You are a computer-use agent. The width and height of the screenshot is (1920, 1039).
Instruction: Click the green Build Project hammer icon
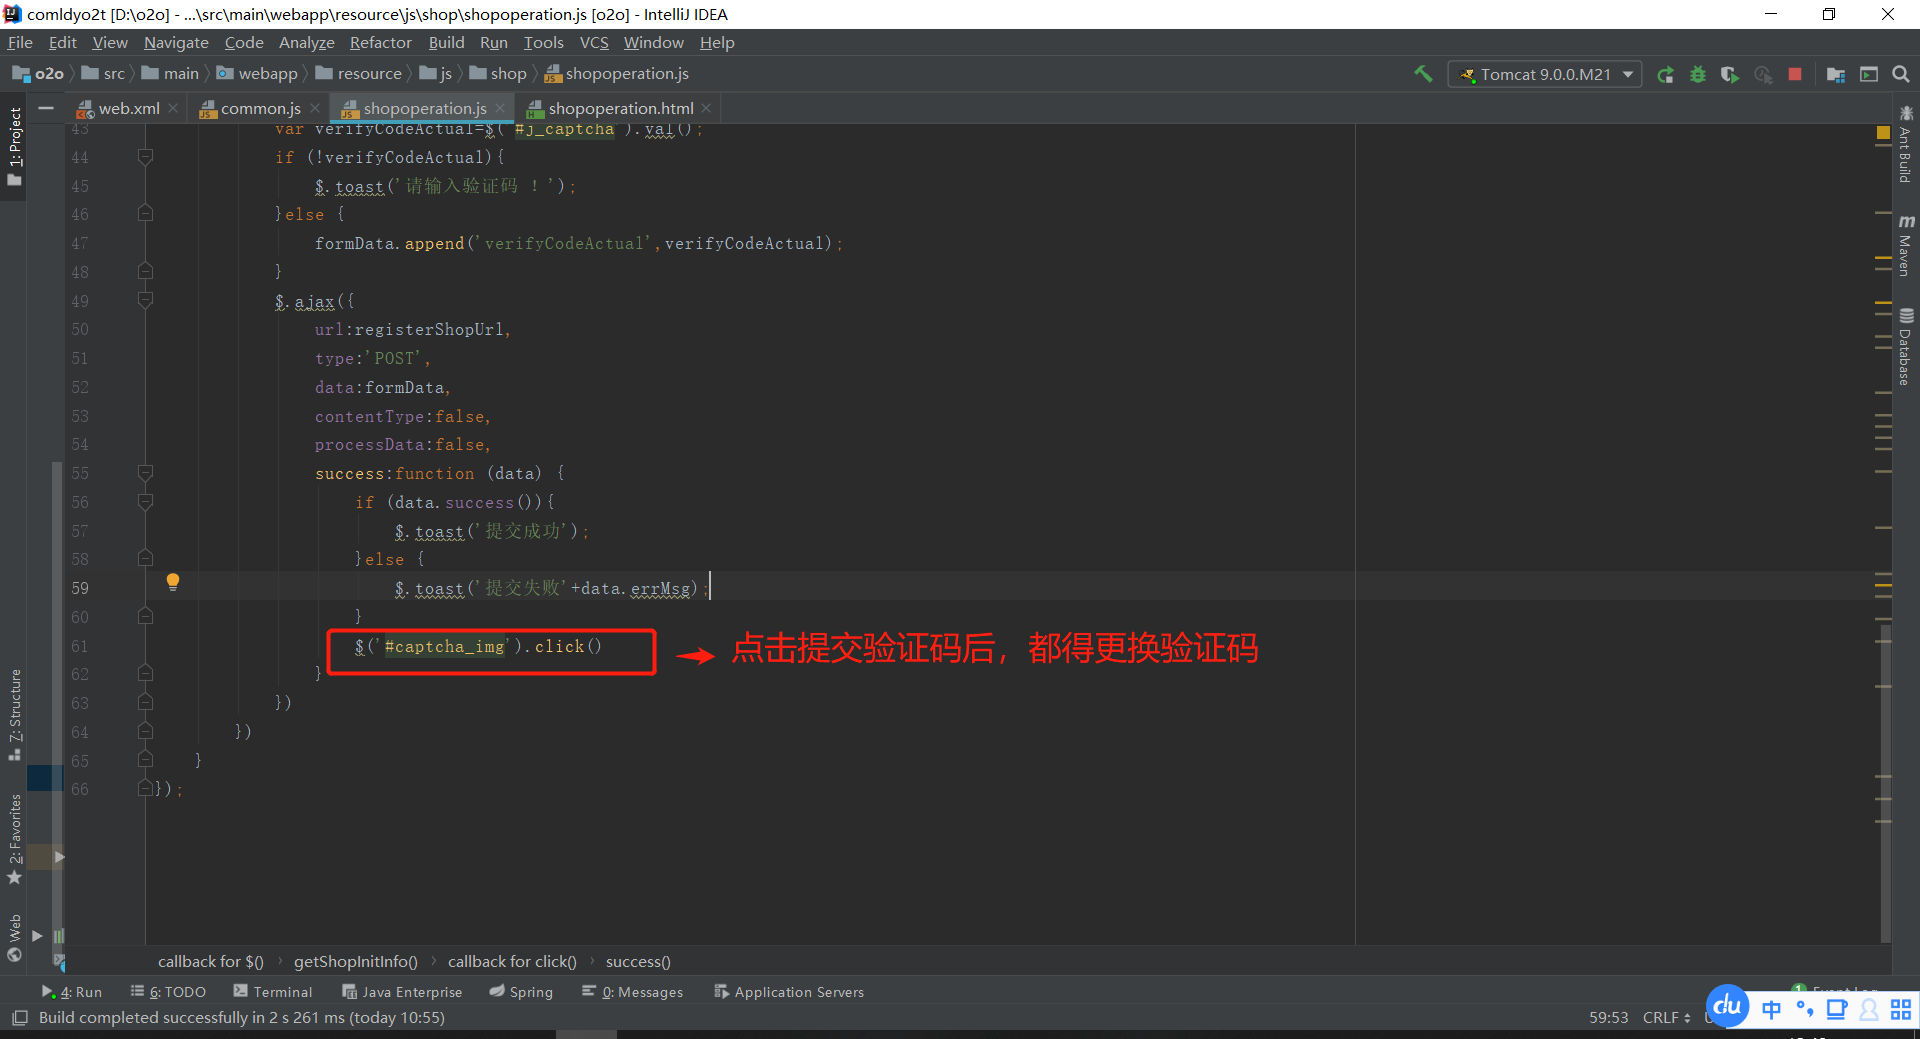click(1422, 74)
